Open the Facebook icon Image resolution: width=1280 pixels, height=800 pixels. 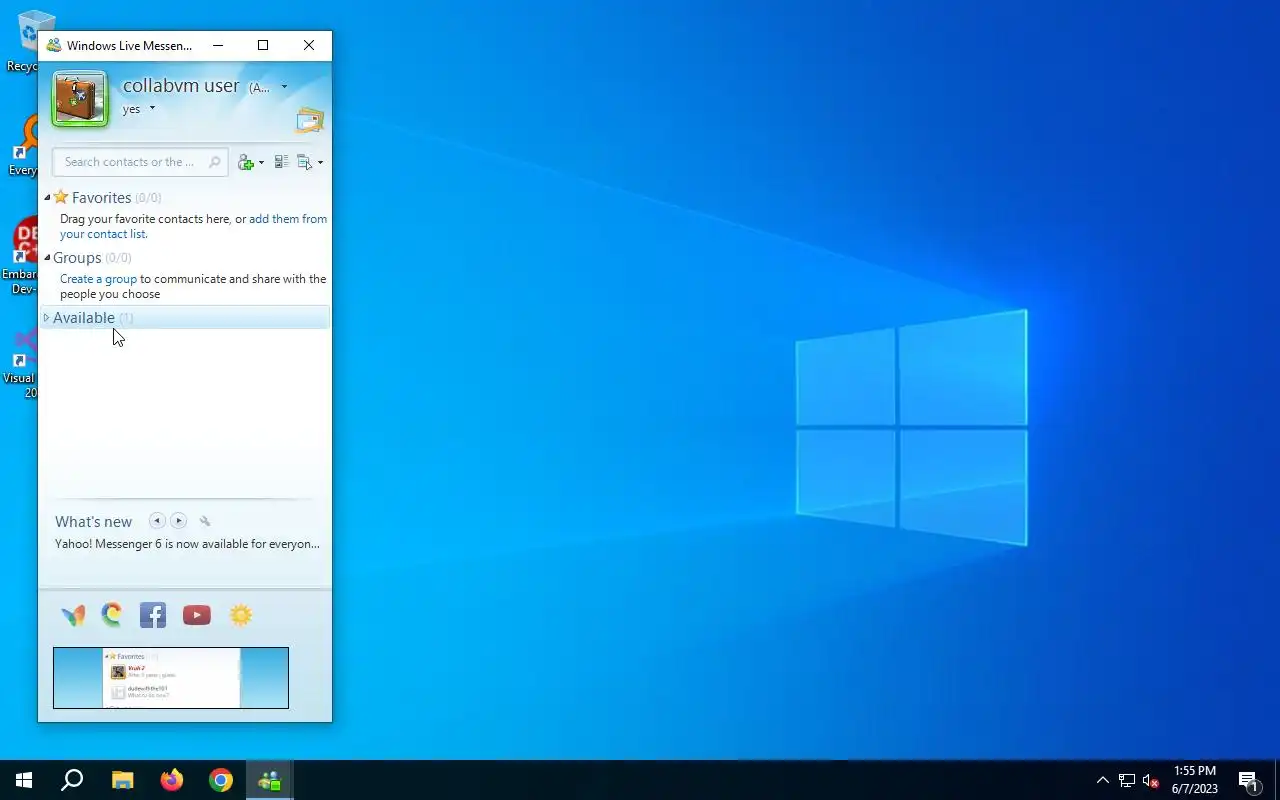coord(153,615)
